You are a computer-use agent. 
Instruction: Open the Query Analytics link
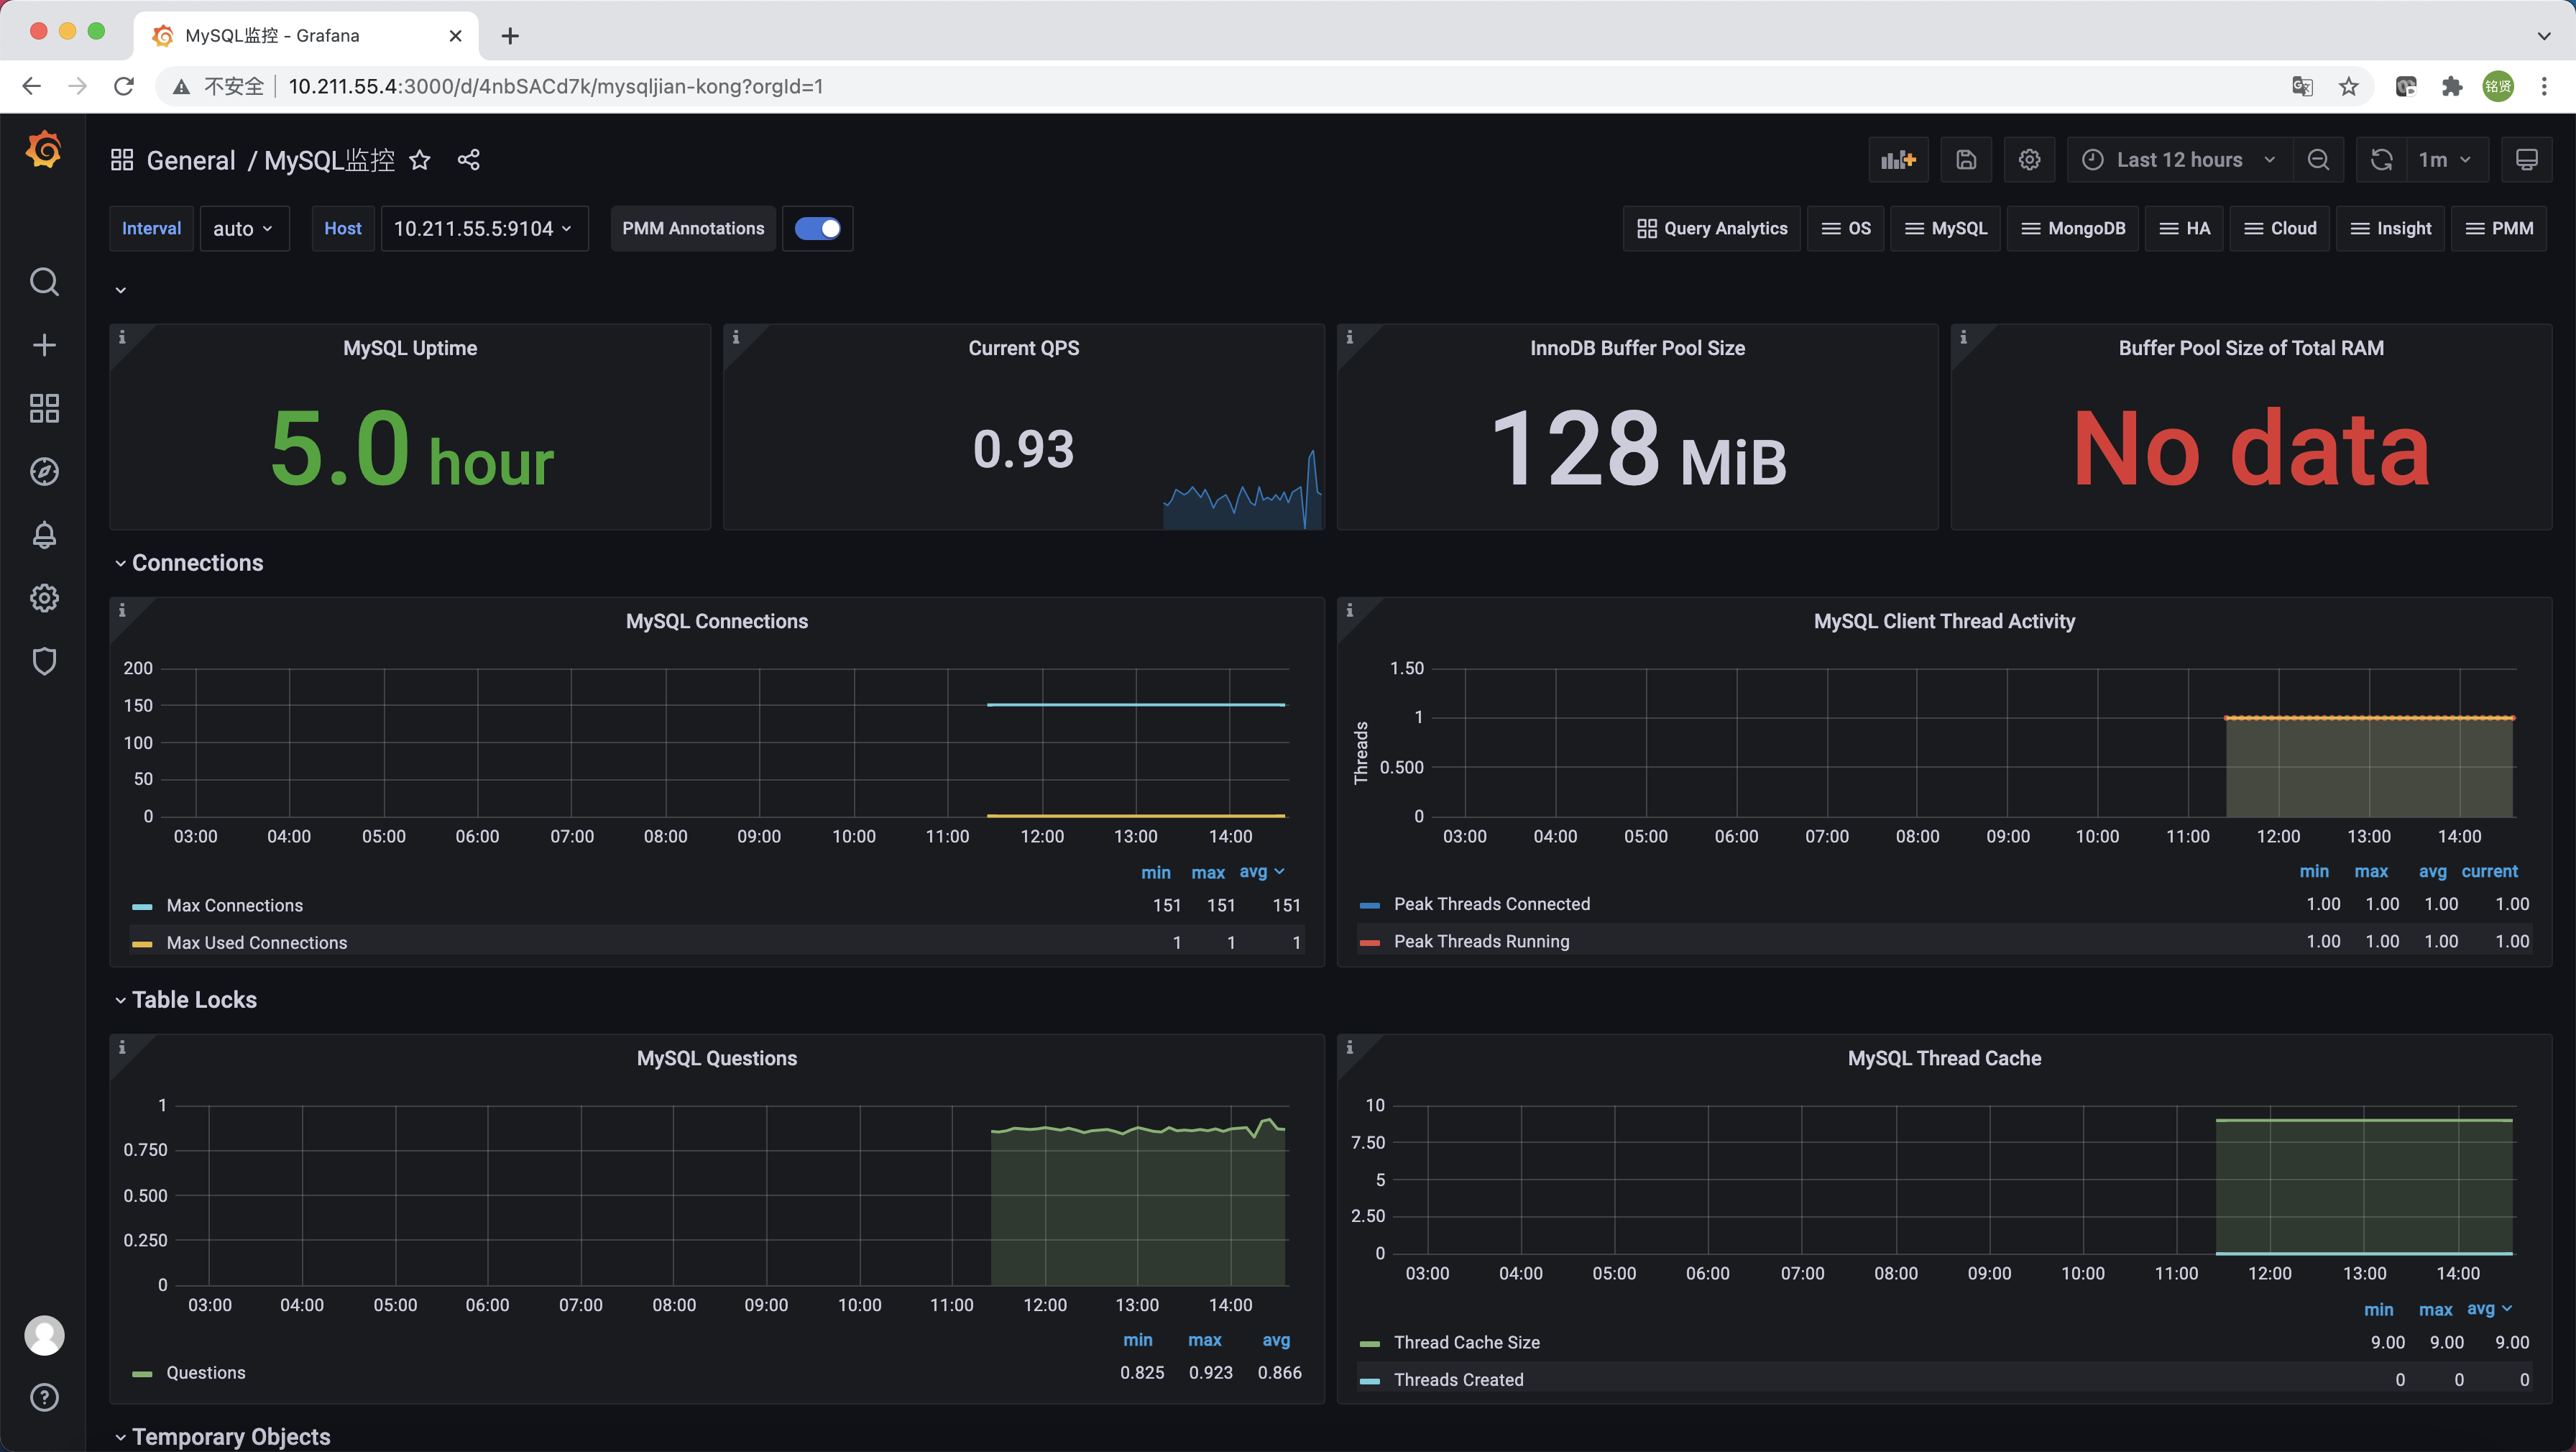point(1712,229)
